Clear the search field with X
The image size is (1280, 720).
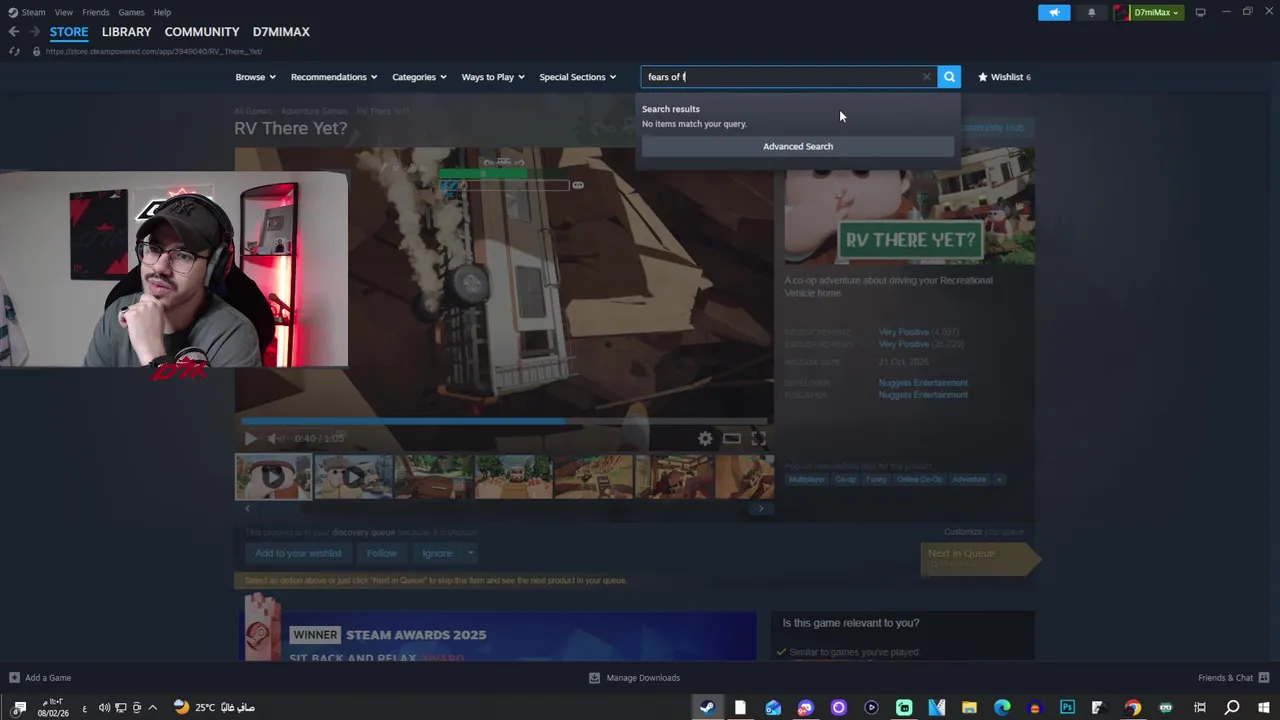(x=926, y=77)
